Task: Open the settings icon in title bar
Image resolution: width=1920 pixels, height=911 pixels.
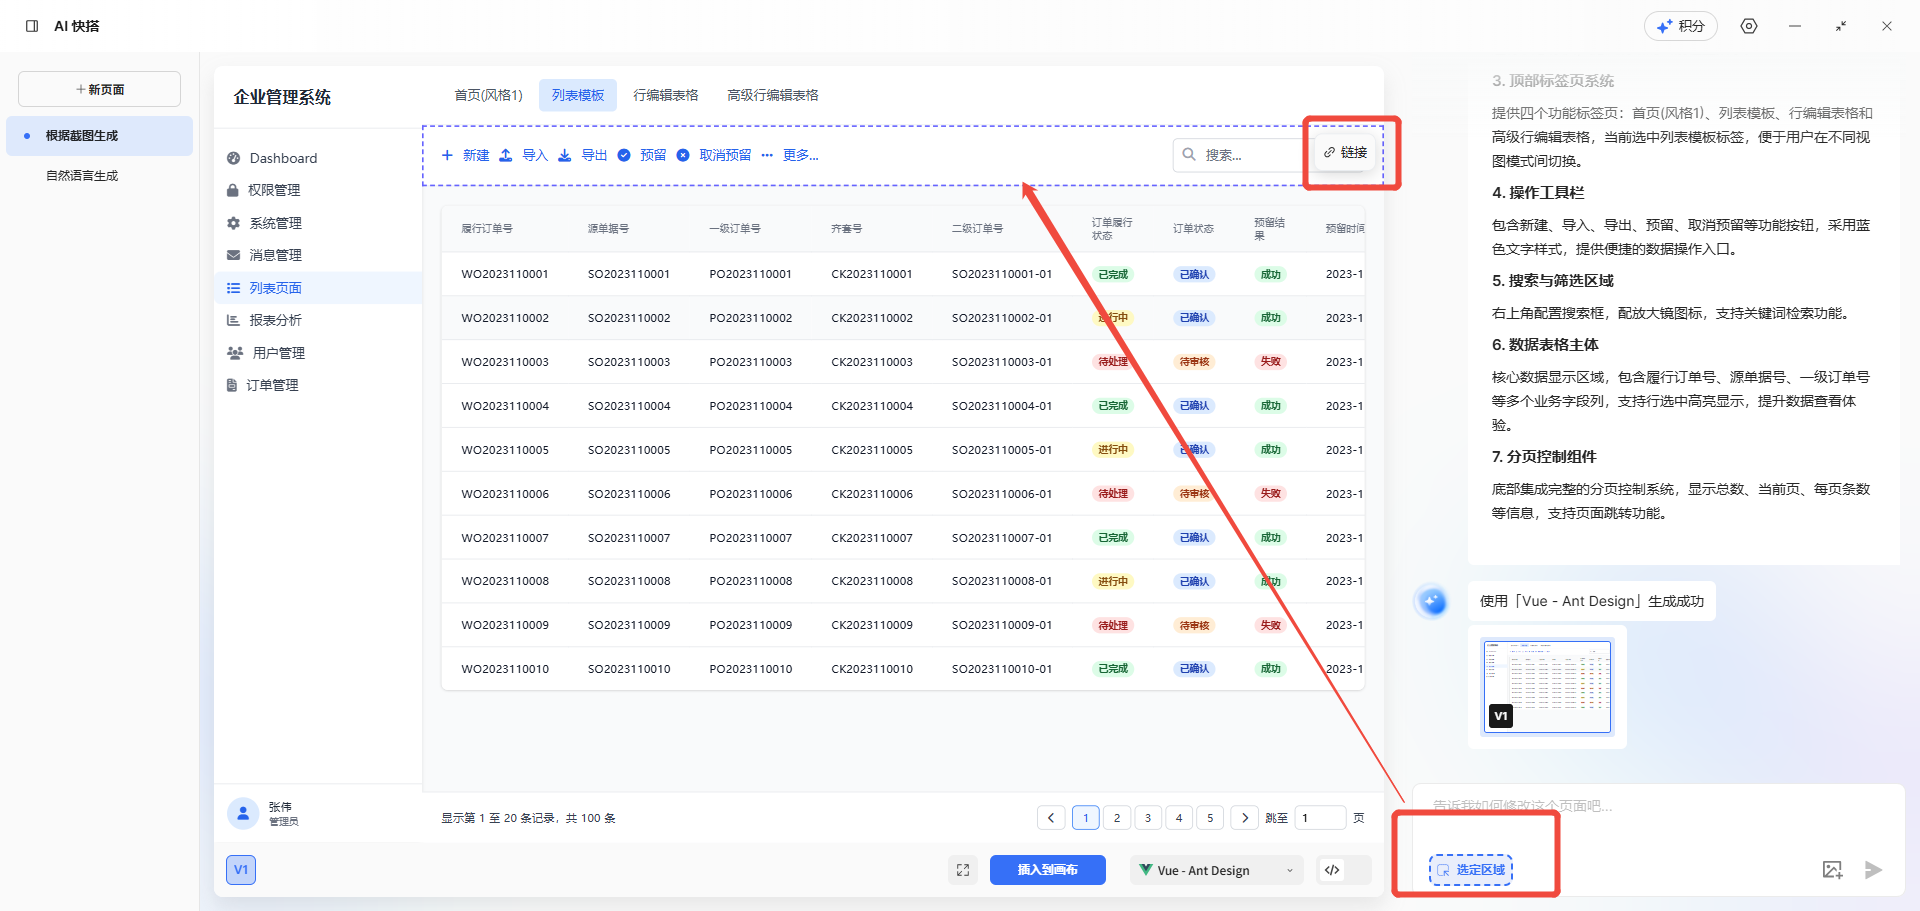Action: (1748, 26)
